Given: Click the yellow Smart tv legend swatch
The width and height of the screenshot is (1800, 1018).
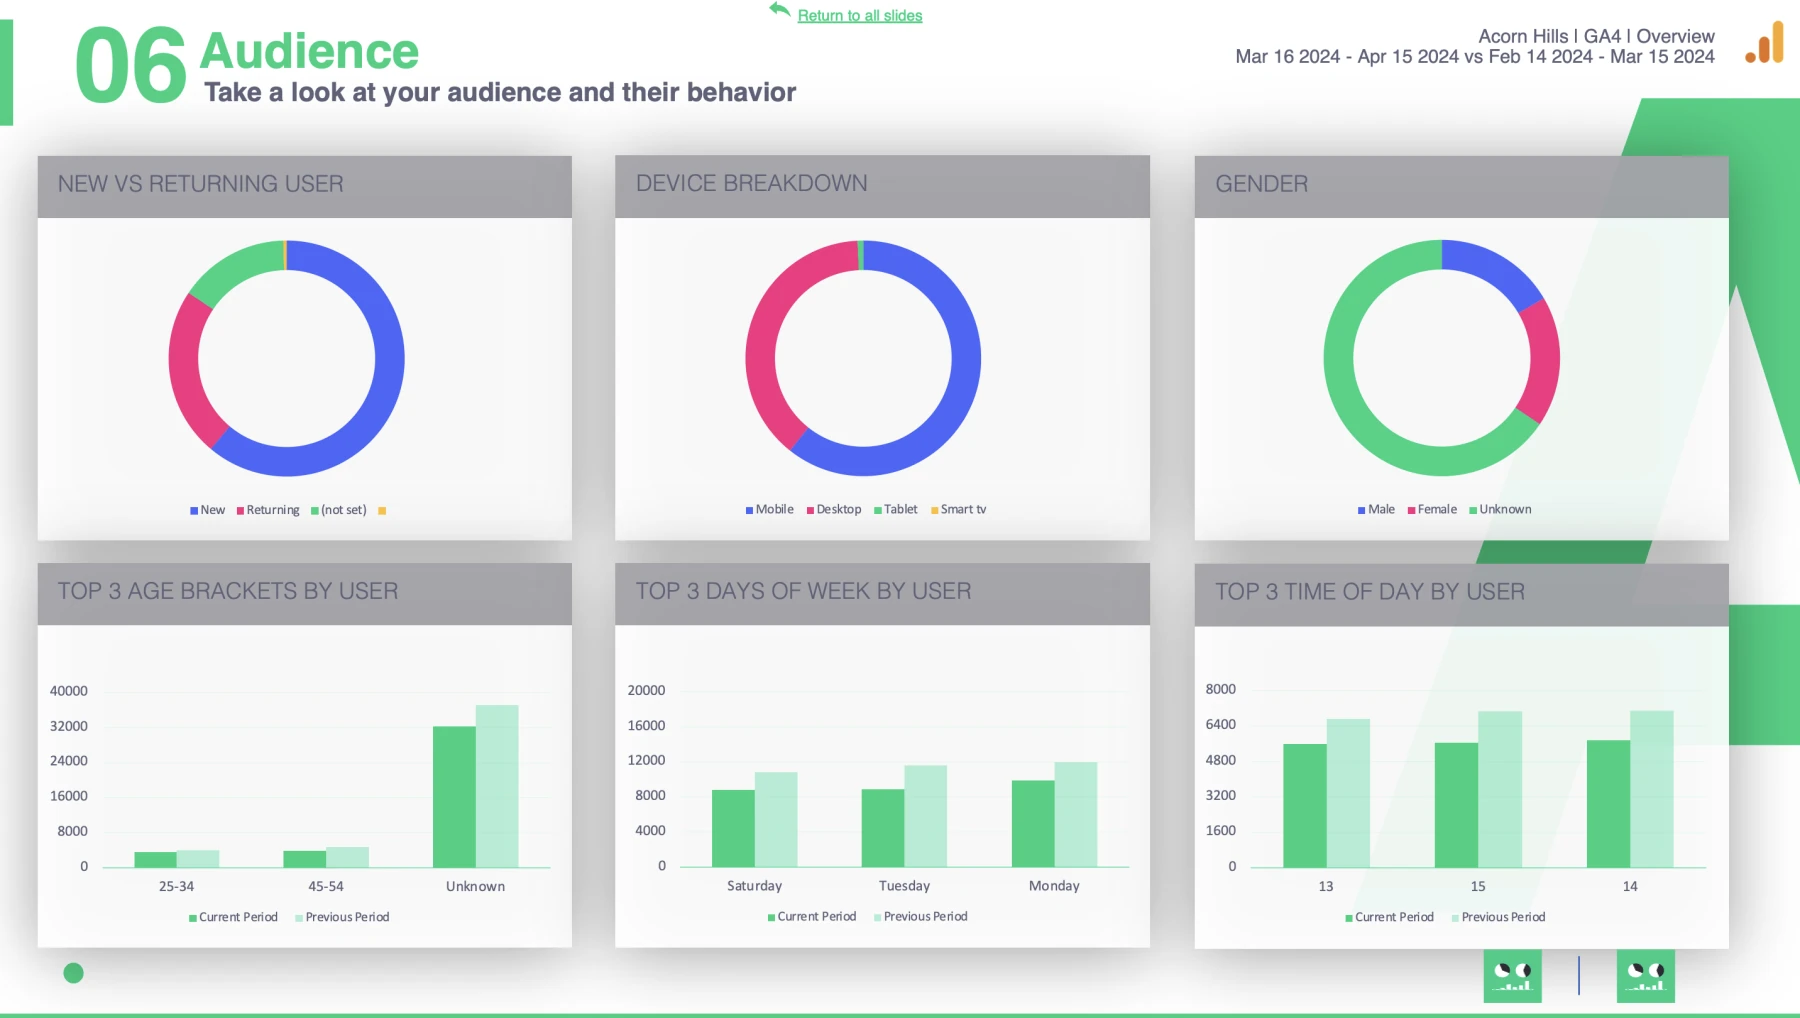Looking at the screenshot, I should pyautogui.click(x=935, y=510).
